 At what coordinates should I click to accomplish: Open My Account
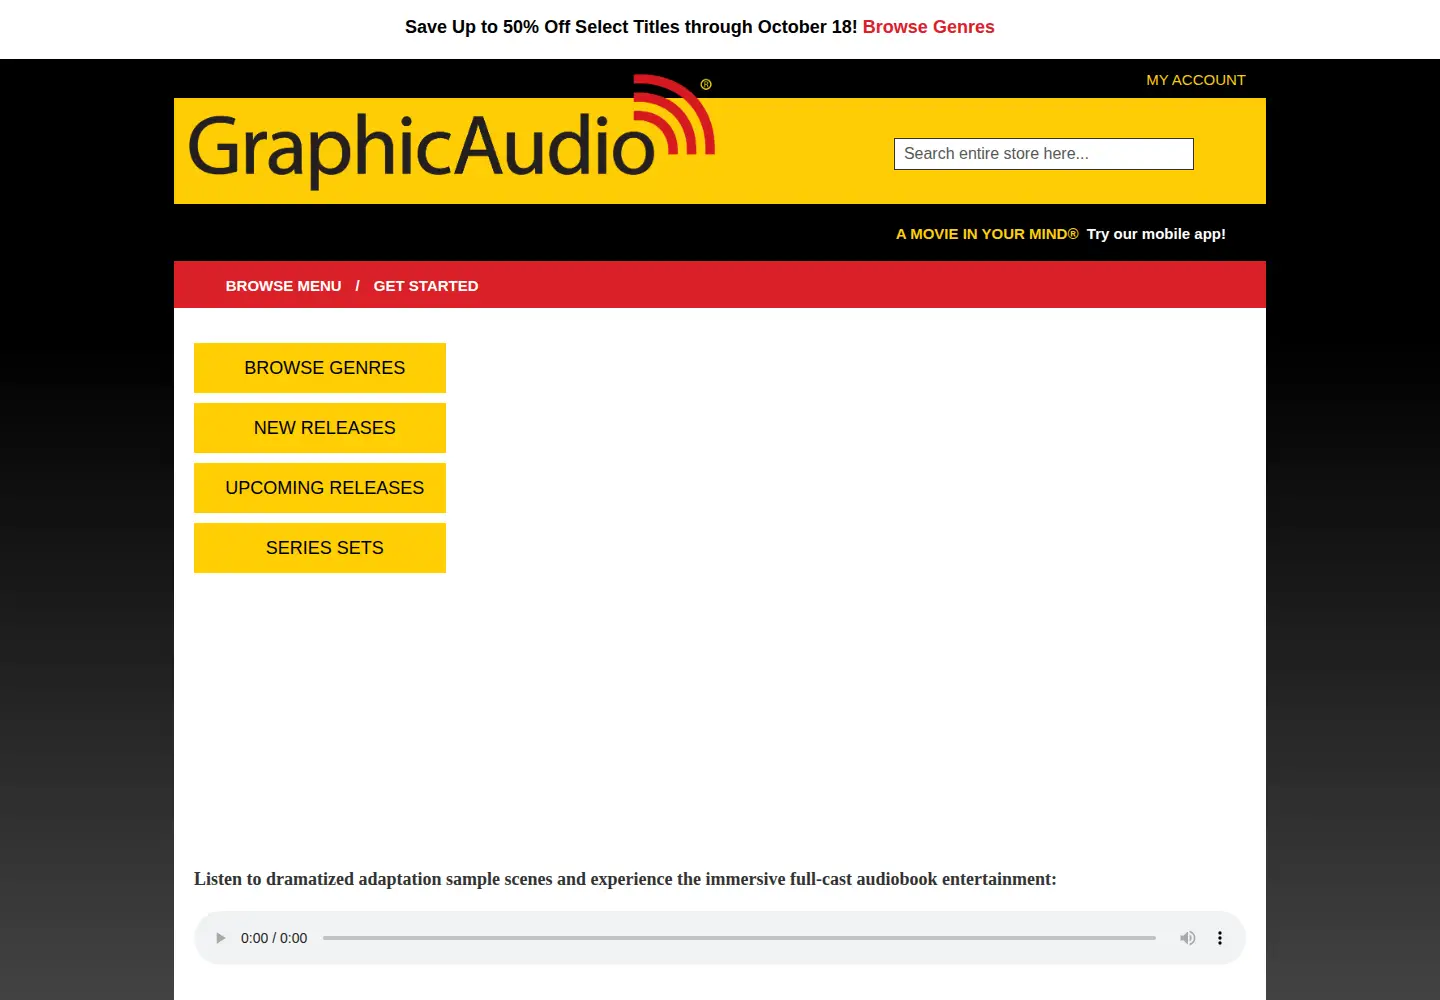[x=1196, y=80]
